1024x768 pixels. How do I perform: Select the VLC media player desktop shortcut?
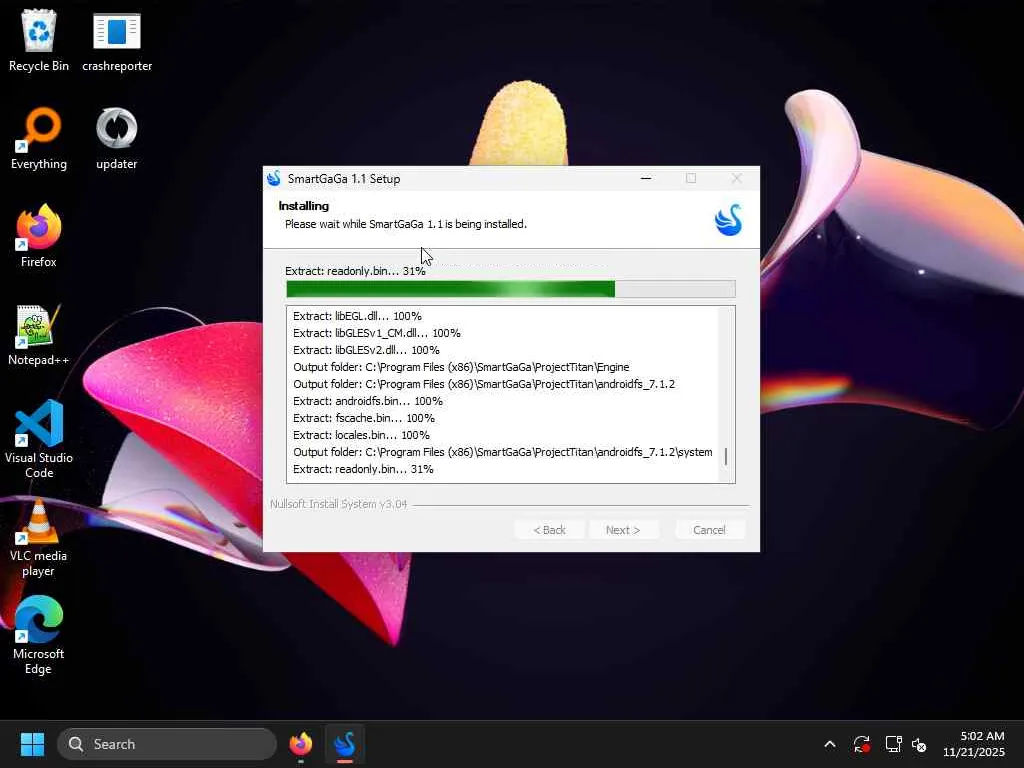[39, 537]
